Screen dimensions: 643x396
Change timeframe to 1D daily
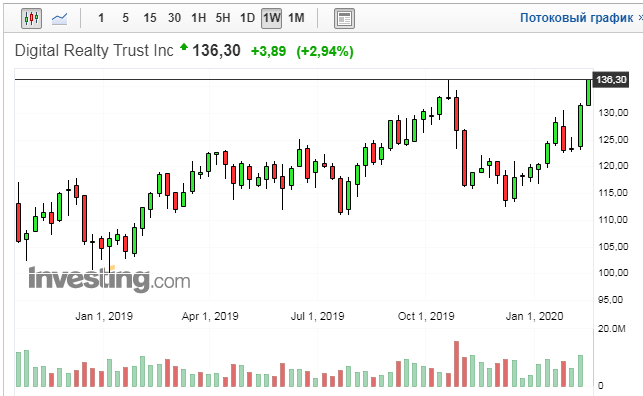click(247, 18)
